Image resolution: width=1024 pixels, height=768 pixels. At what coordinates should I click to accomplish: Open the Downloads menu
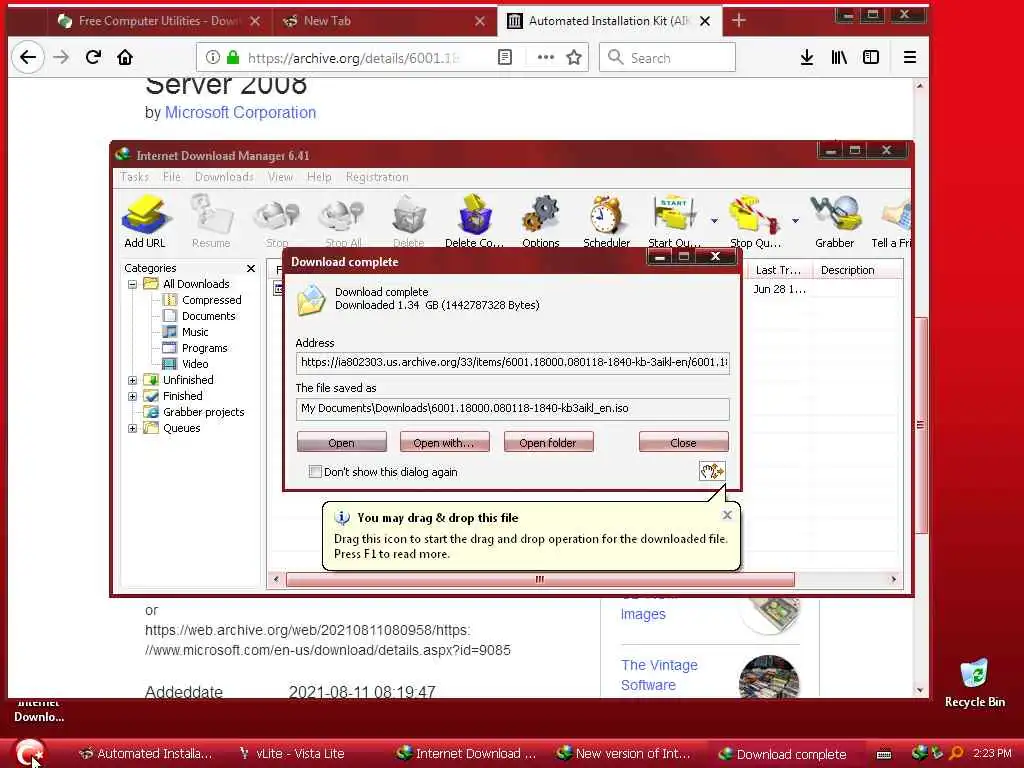(x=224, y=177)
